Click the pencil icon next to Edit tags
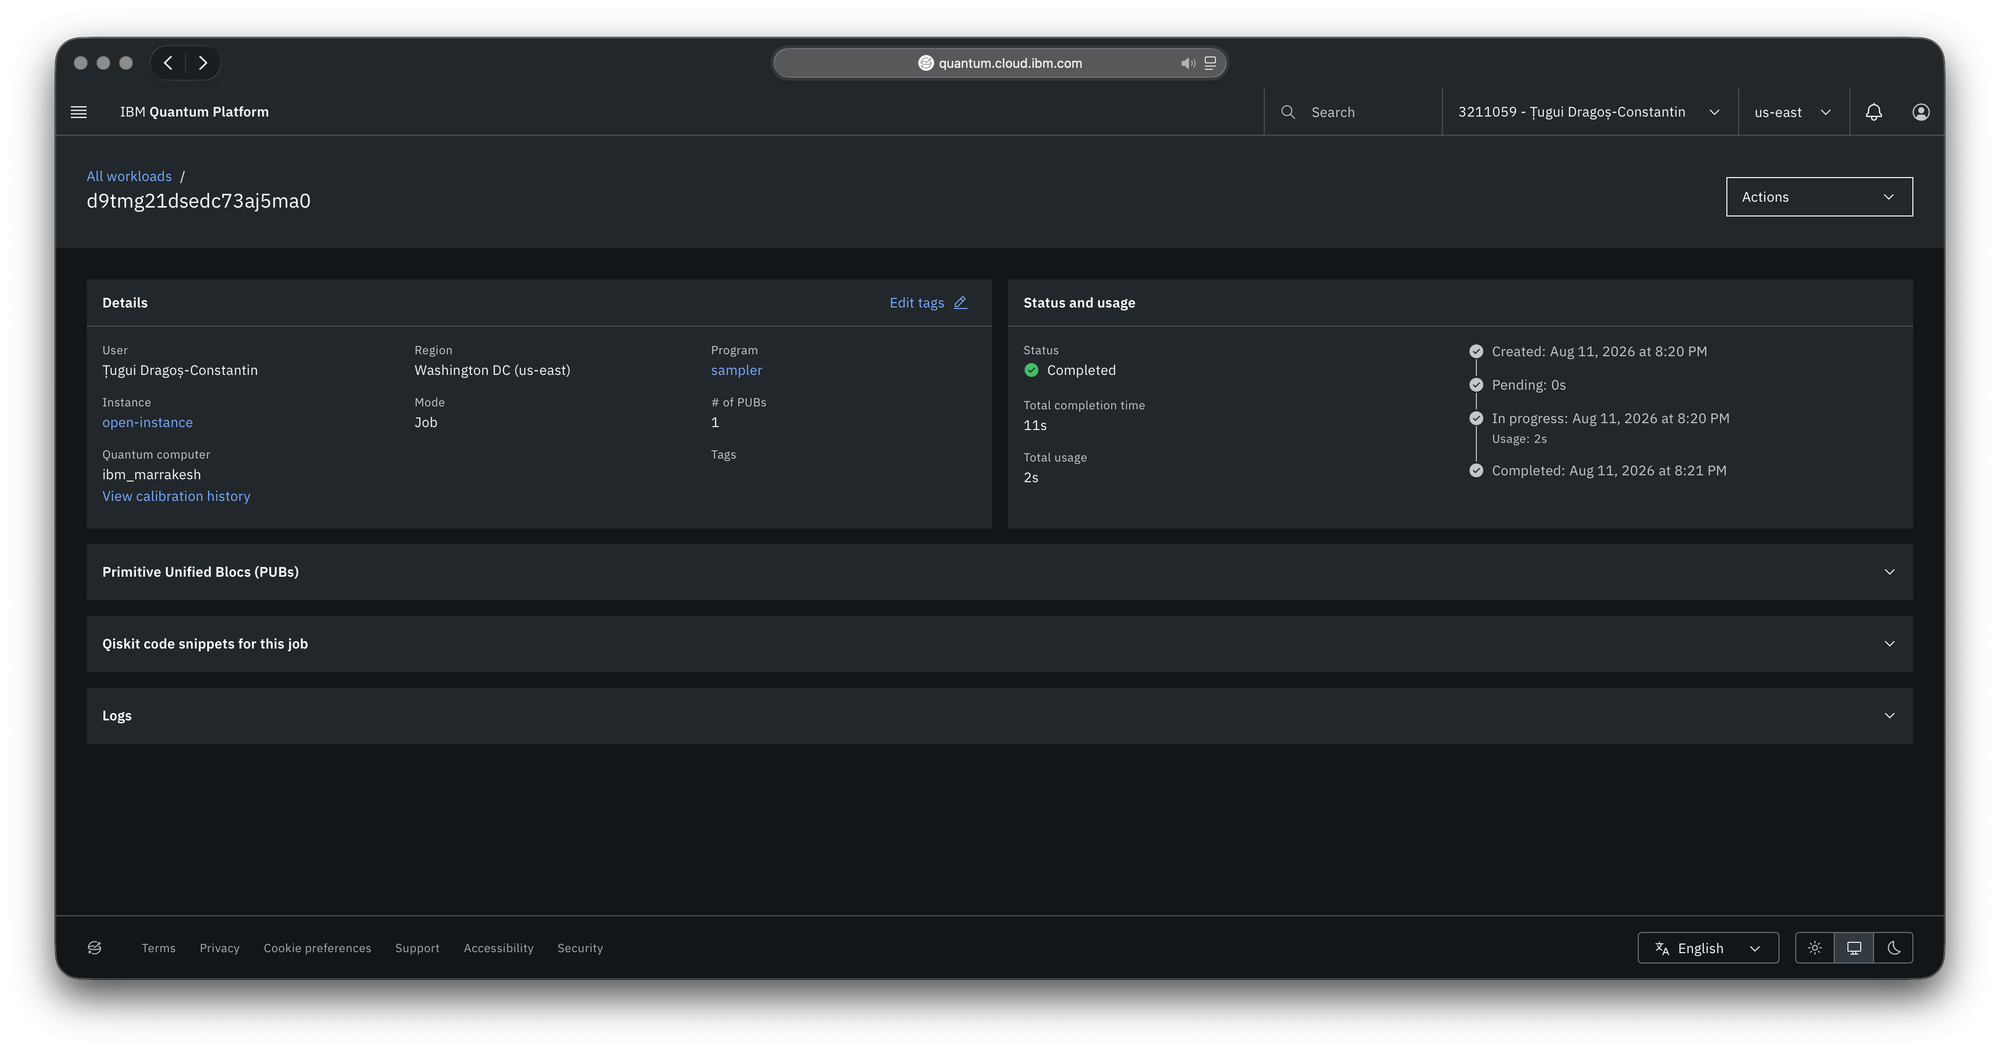Screen dimensions: 2000x1052 click(x=960, y=303)
